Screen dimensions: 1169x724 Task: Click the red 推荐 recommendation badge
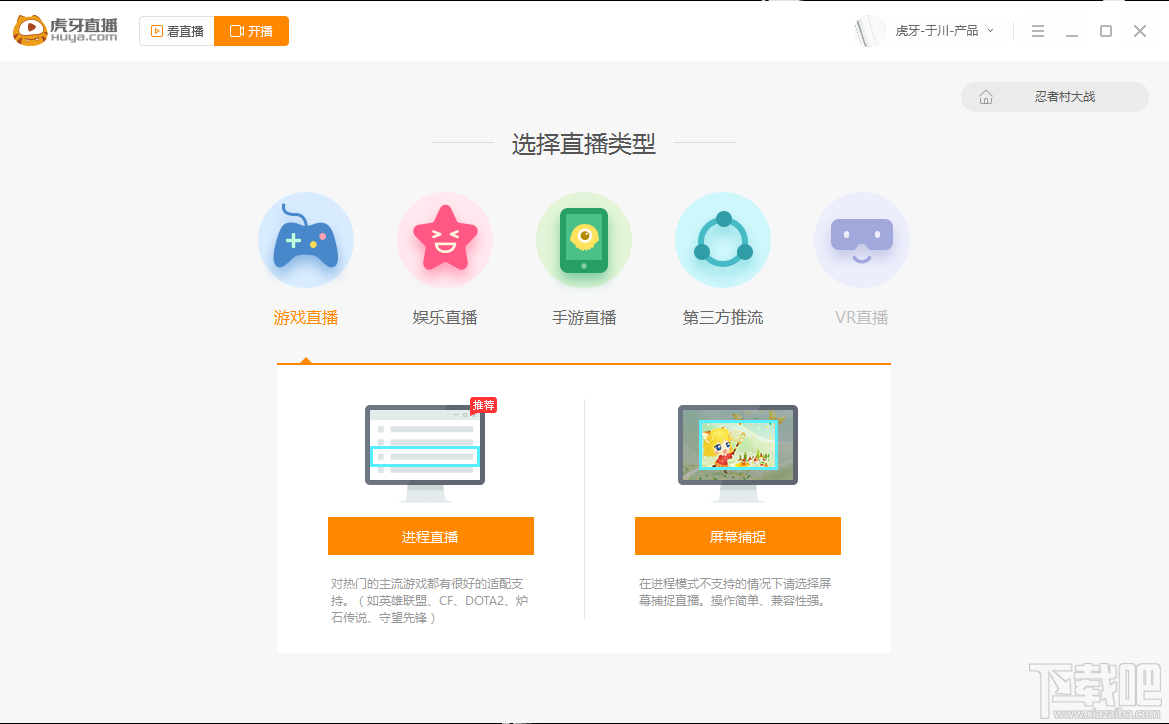483,405
